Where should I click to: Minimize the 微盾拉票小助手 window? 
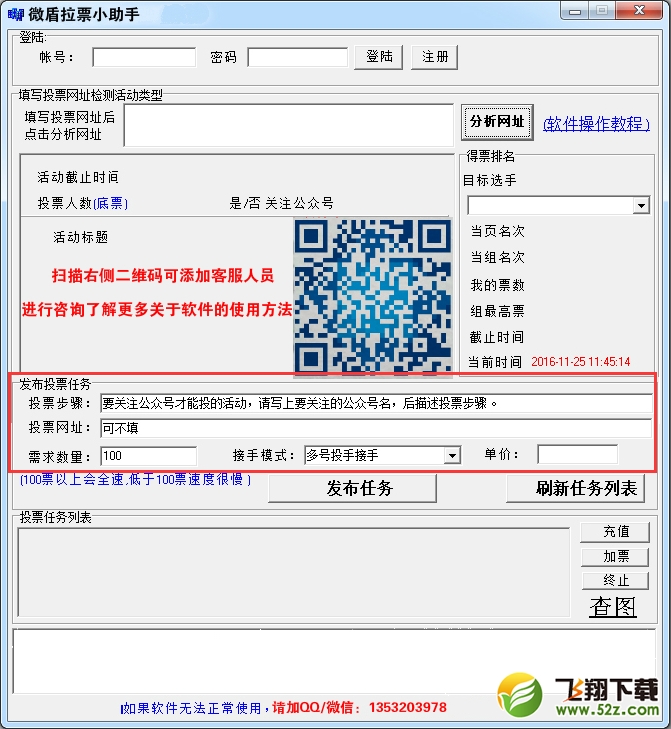[575, 11]
